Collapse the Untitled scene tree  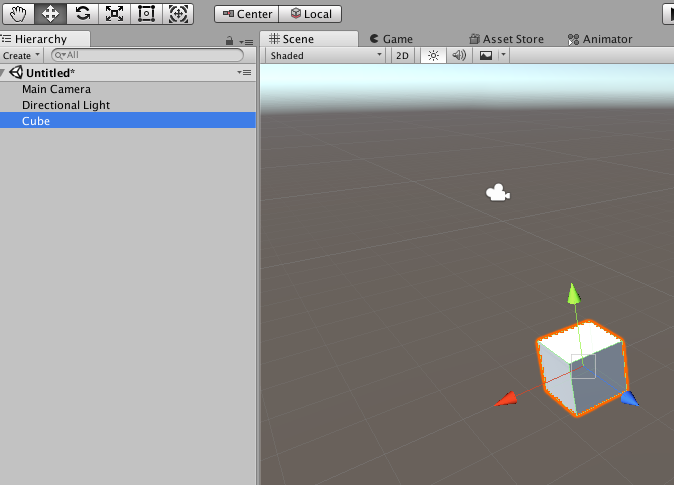[x=3, y=73]
